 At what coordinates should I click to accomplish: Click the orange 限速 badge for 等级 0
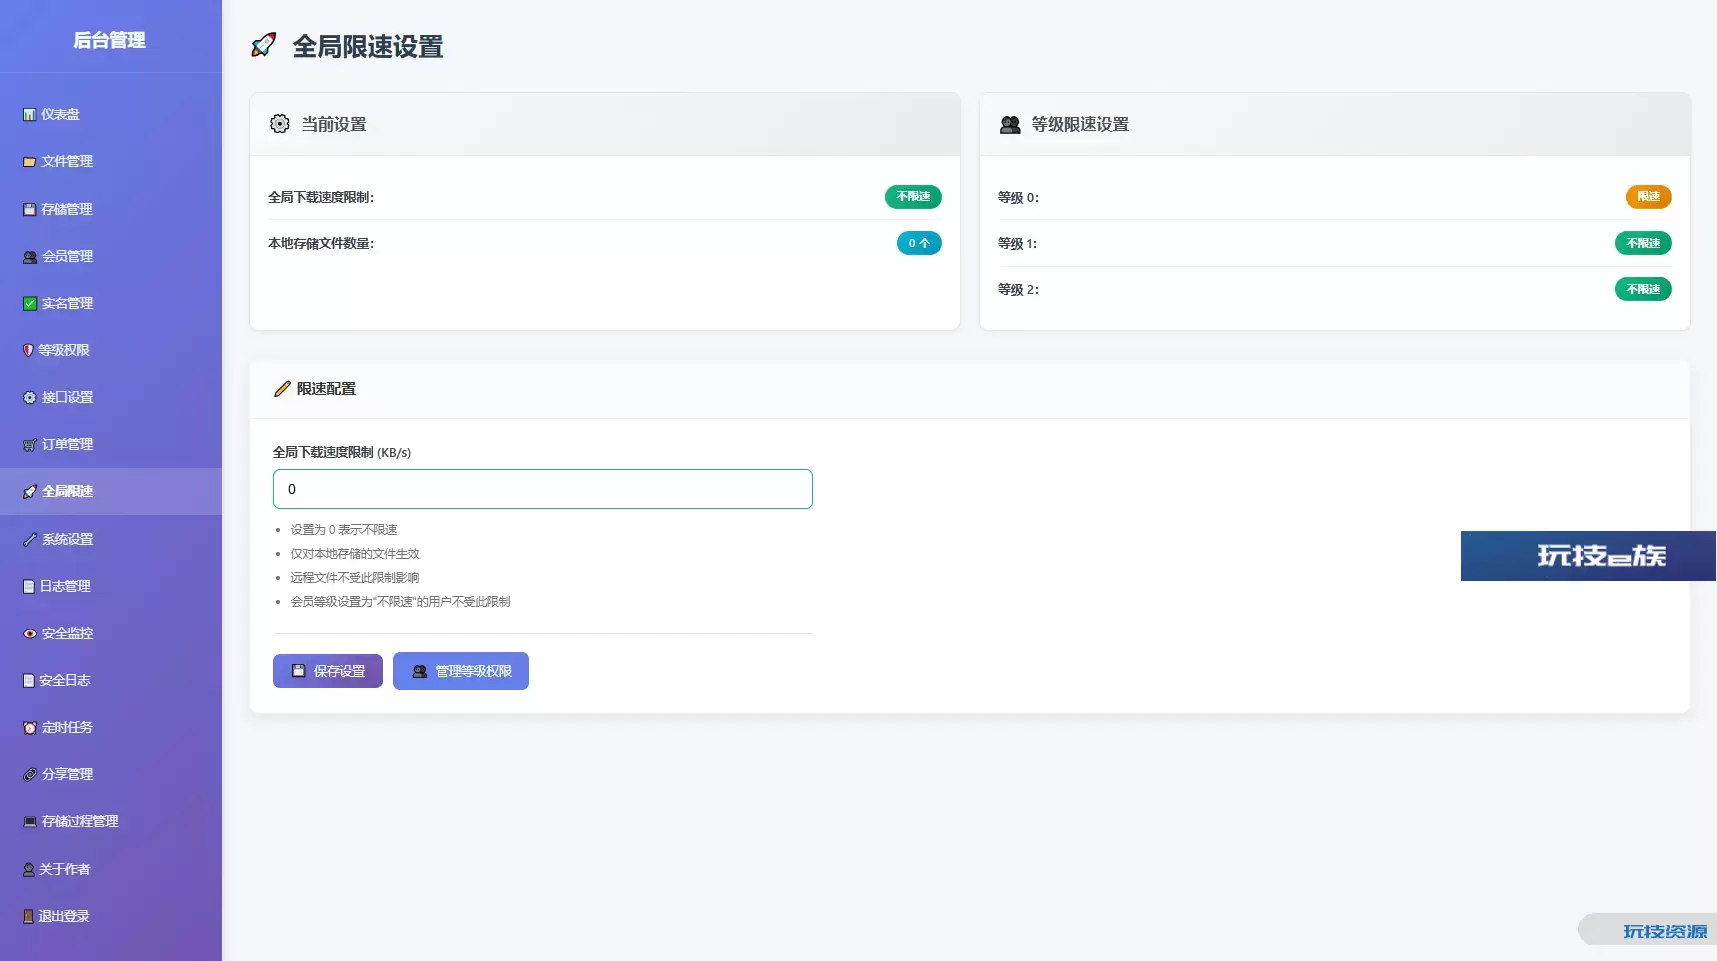(x=1648, y=197)
